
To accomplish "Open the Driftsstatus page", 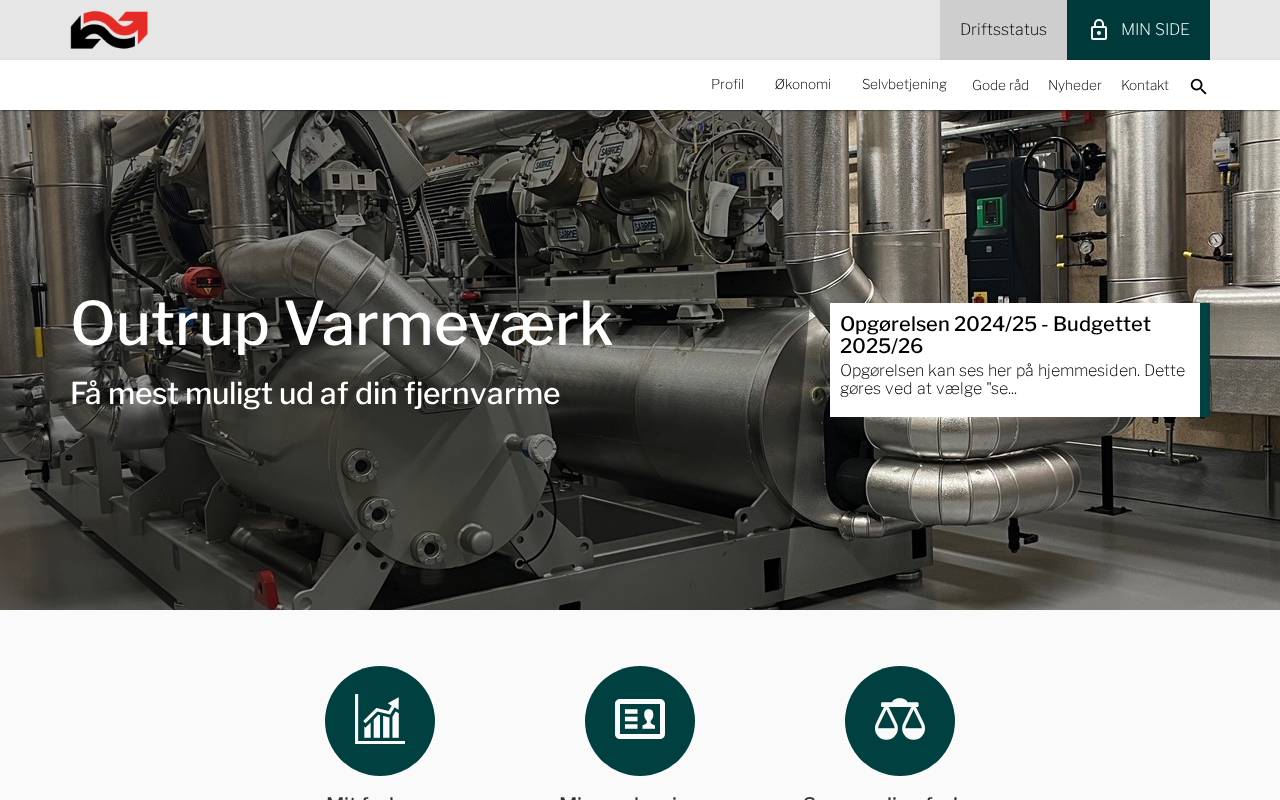I will 1003,30.
